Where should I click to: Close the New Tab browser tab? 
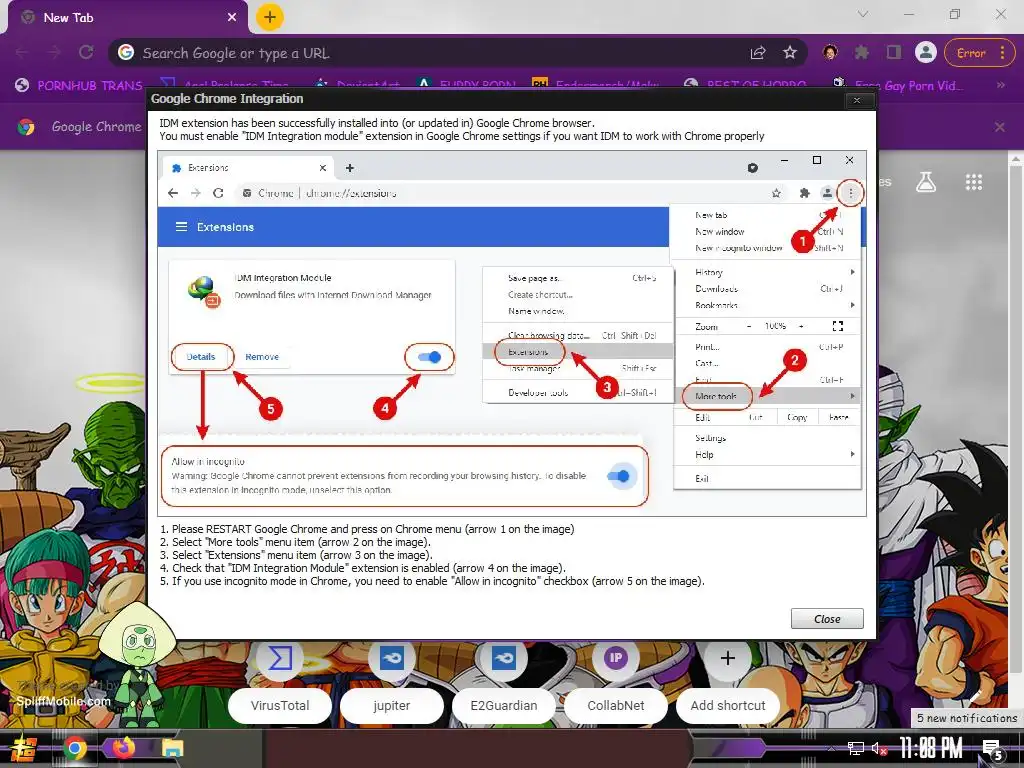tap(232, 18)
